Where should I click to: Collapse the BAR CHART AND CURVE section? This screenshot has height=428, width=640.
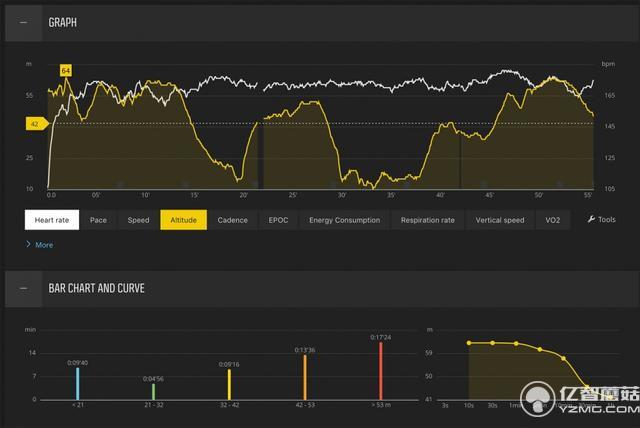[24, 288]
